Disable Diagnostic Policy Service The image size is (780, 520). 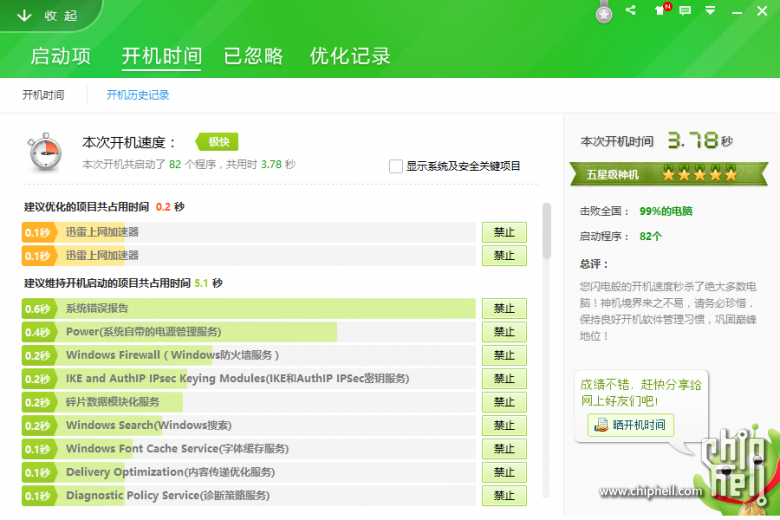pyautogui.click(x=504, y=496)
